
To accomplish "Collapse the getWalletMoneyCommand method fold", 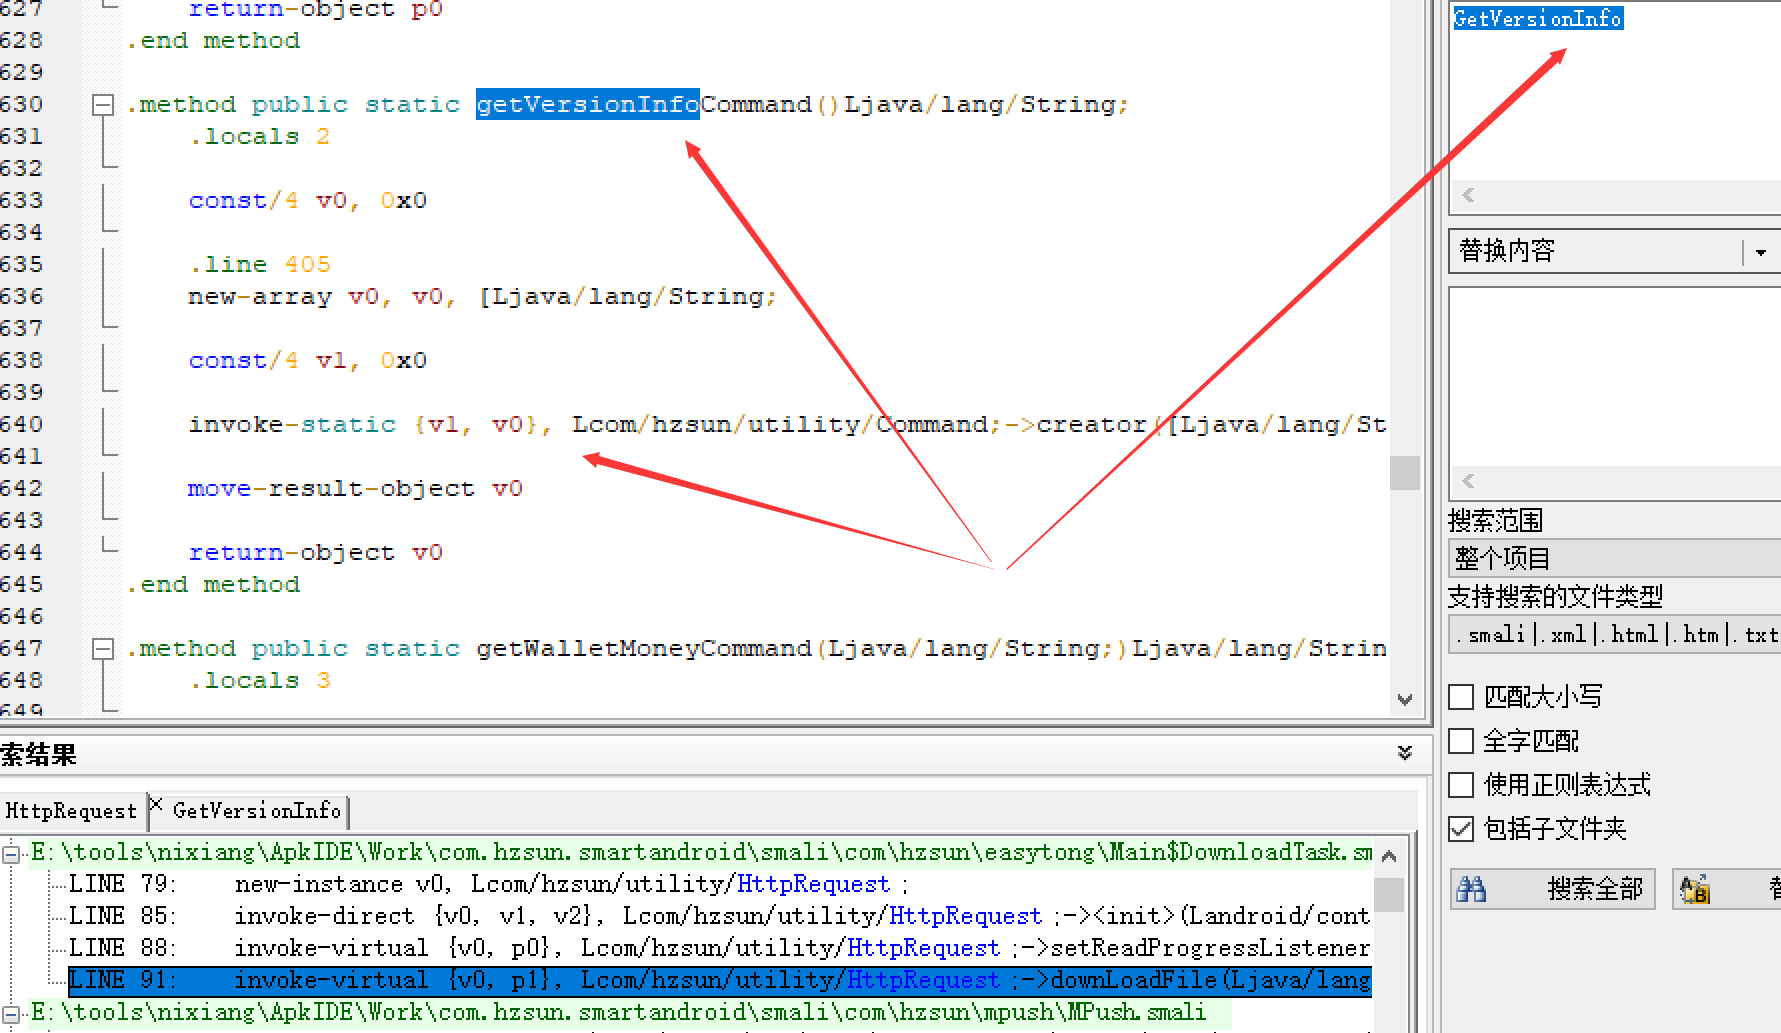I will (102, 648).
